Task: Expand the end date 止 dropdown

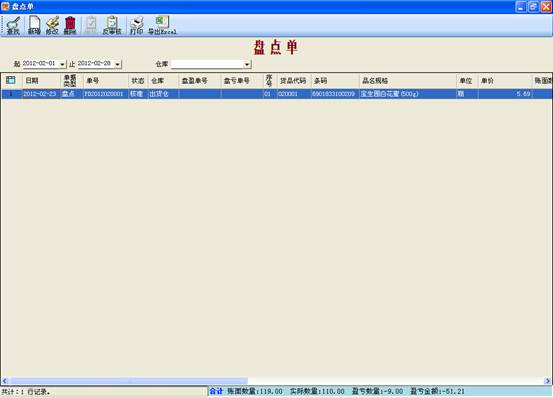Action: pyautogui.click(x=118, y=64)
